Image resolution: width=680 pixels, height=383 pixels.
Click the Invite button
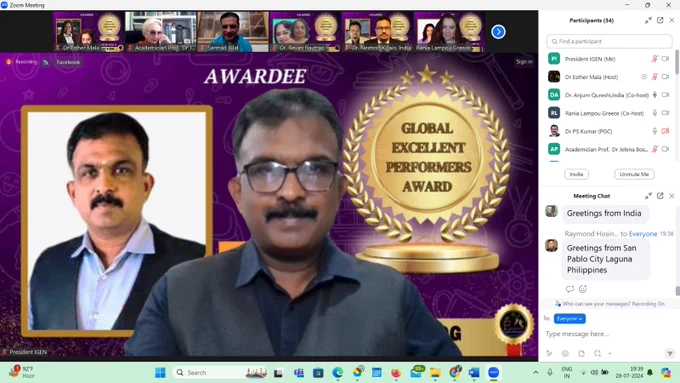pyautogui.click(x=576, y=174)
